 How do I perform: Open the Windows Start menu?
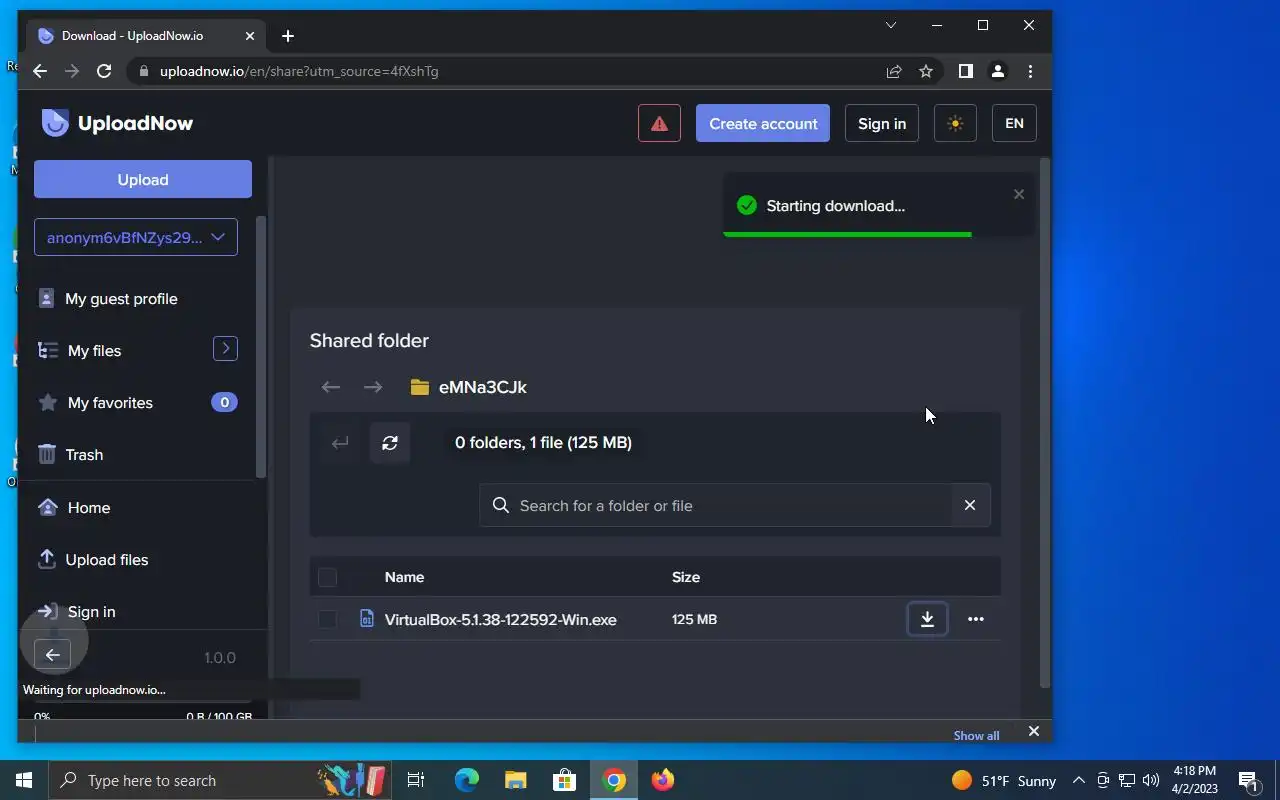pos(24,780)
